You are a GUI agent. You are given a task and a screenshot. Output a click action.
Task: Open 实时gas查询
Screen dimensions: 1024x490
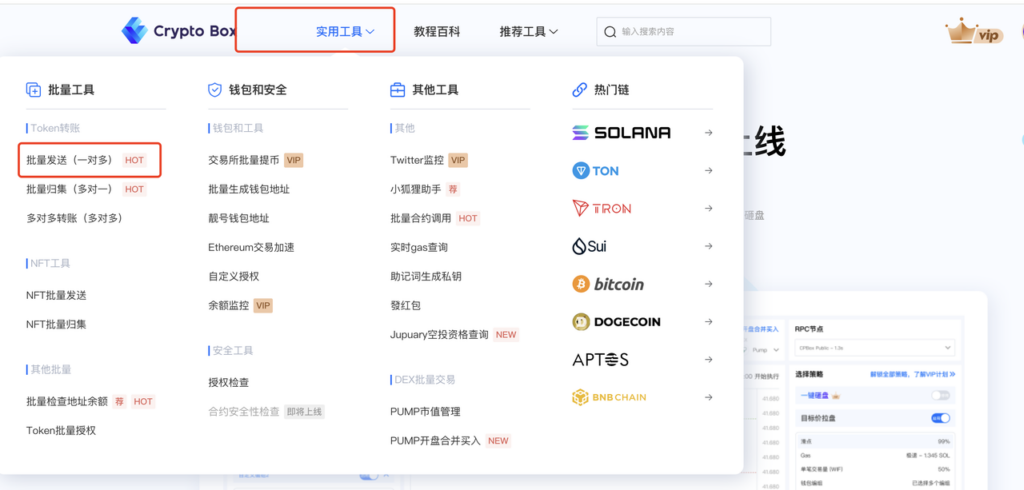(x=419, y=248)
